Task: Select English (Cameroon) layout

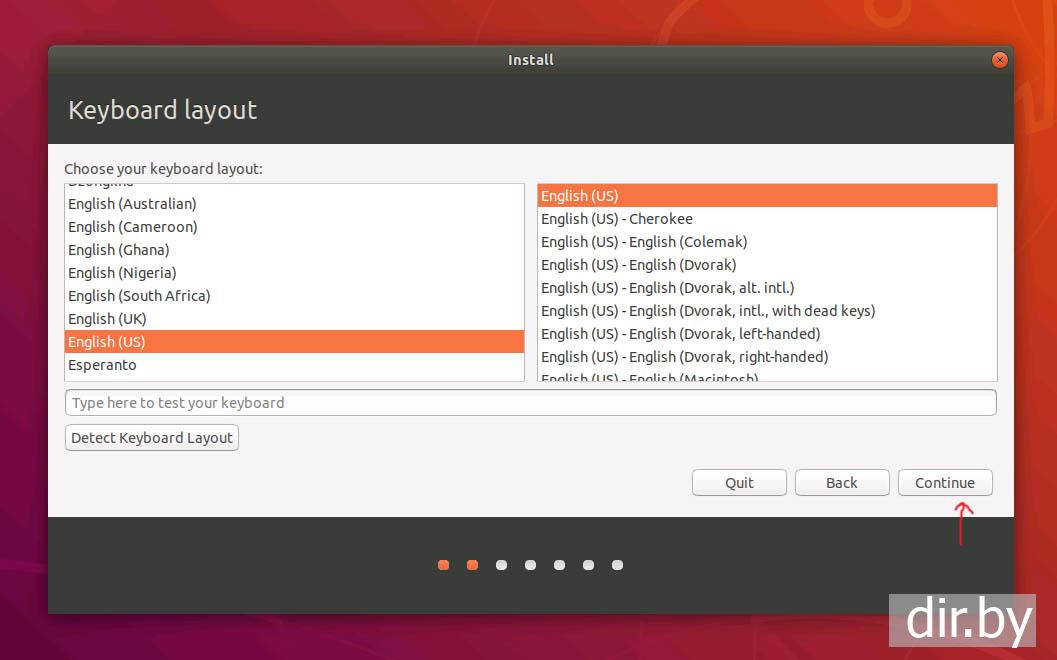Action: [x=295, y=227]
